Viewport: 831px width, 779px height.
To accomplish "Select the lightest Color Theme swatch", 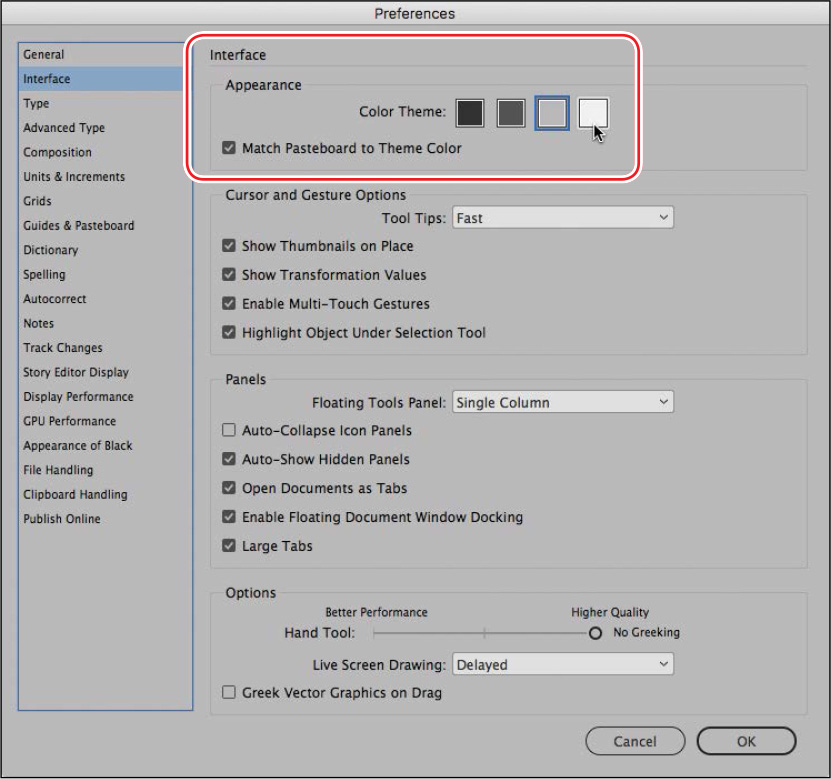I will point(593,113).
